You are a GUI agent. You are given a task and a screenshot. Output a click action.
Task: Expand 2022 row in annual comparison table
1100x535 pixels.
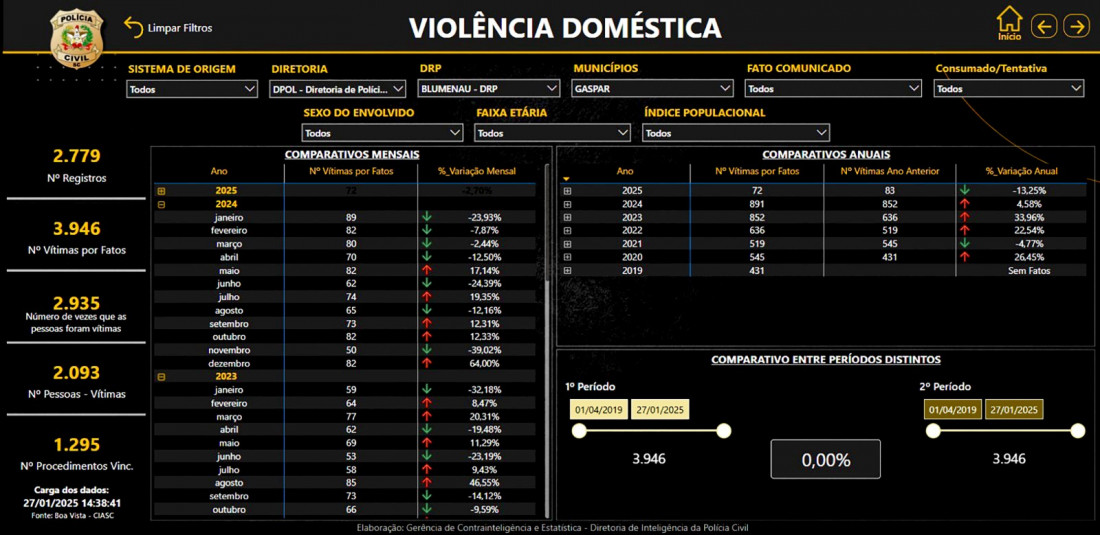coord(567,231)
